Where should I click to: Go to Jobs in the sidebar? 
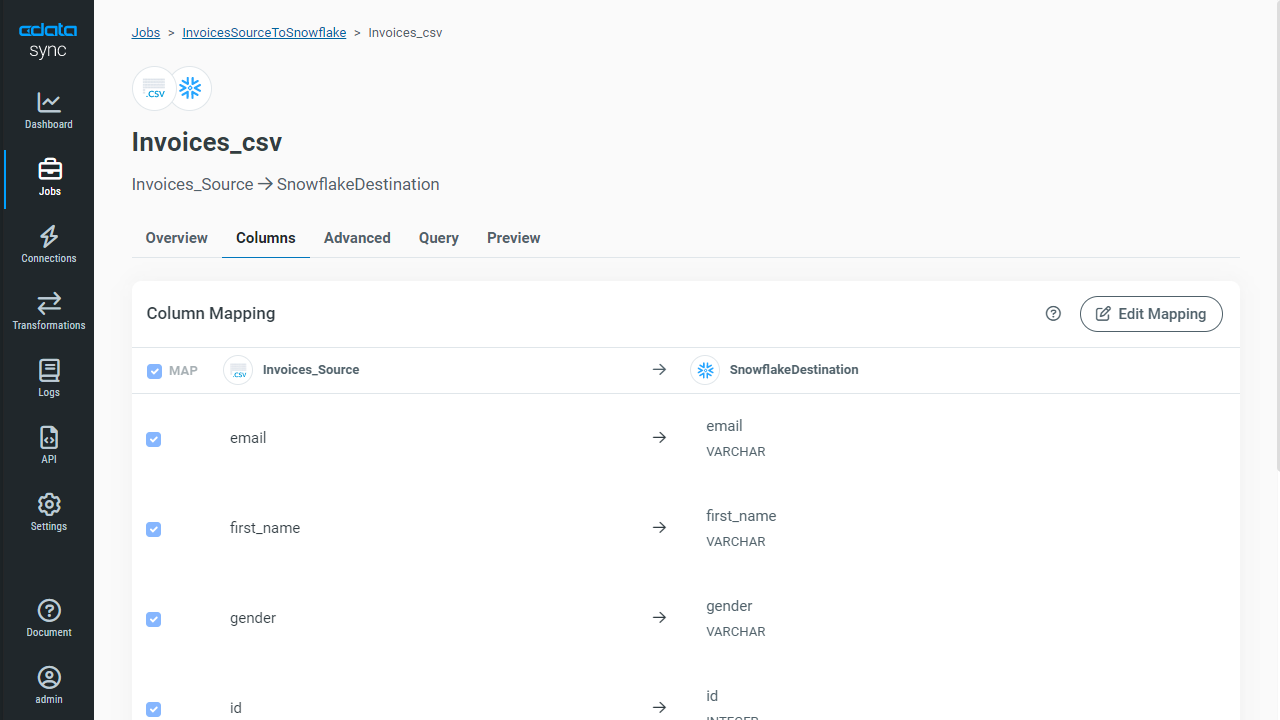[x=49, y=178]
